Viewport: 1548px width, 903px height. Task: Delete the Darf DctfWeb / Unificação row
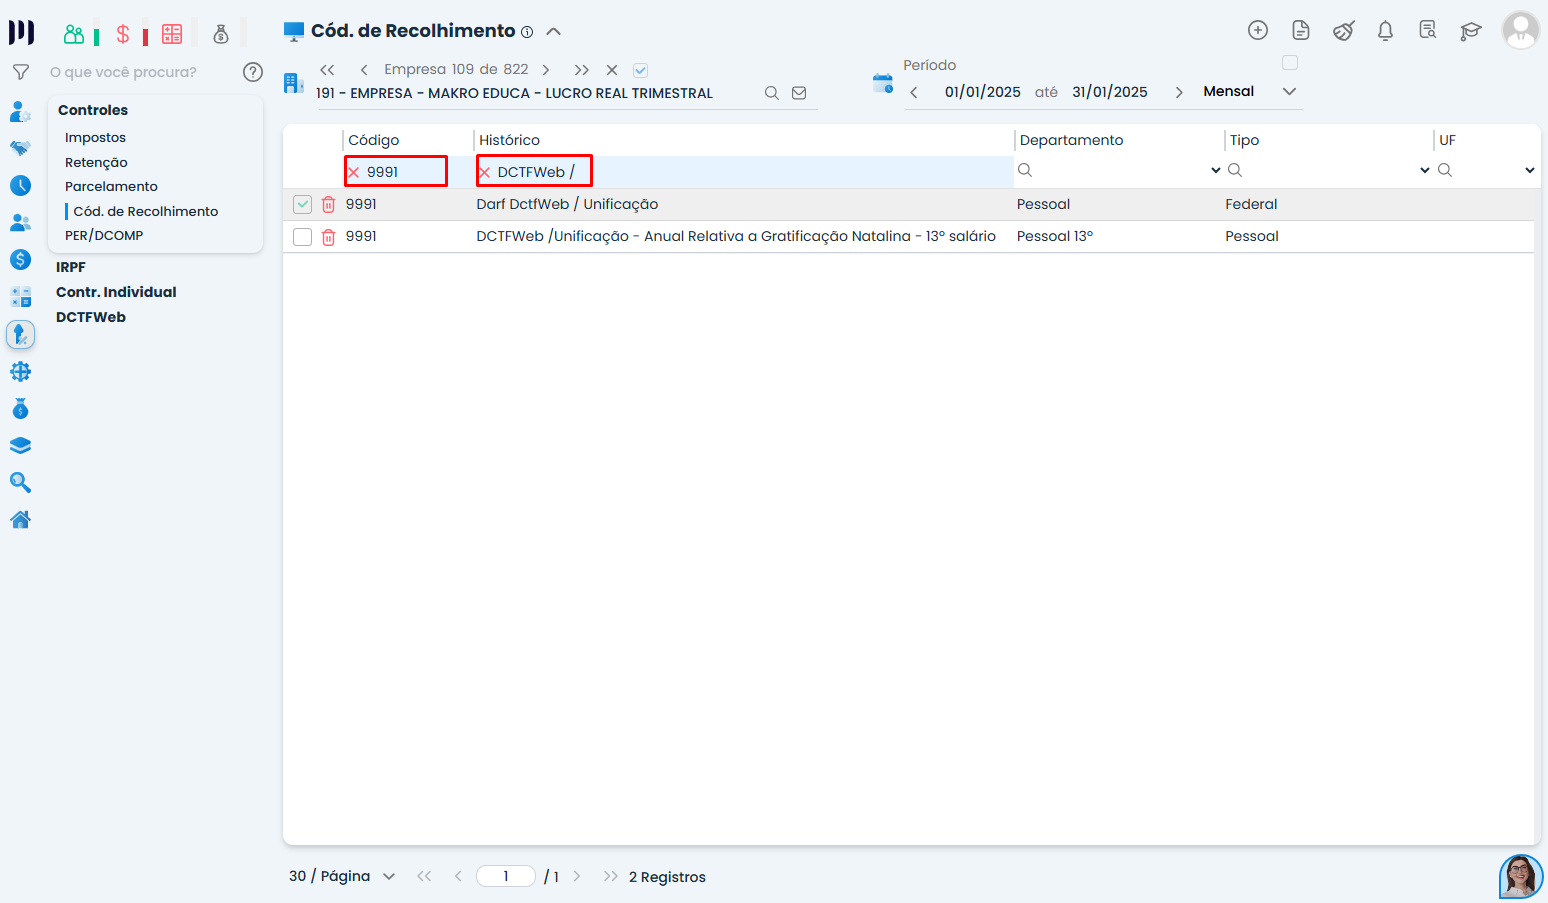(328, 205)
